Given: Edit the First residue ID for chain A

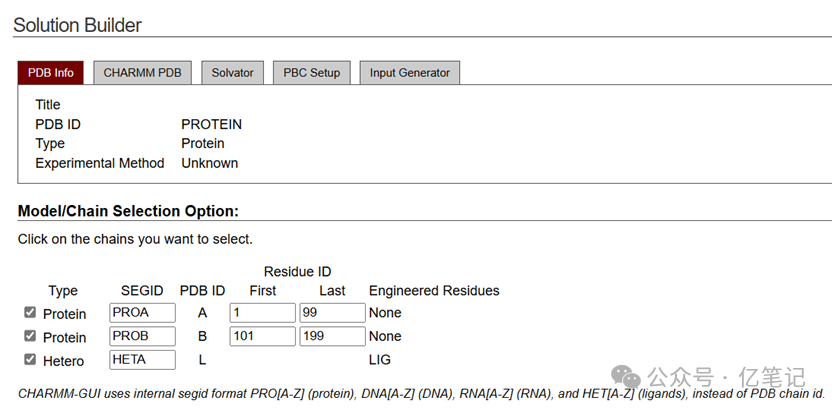Looking at the screenshot, I should coord(262,313).
